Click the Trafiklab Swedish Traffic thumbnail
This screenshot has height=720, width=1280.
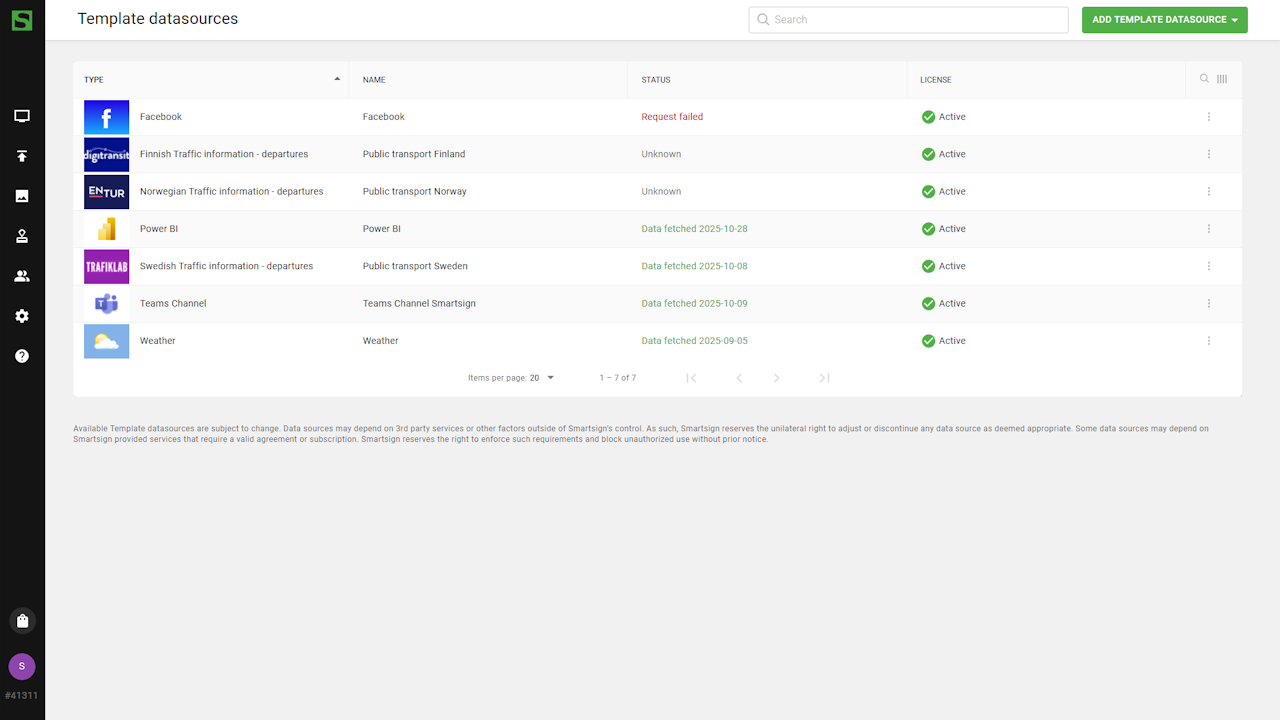click(x=106, y=266)
